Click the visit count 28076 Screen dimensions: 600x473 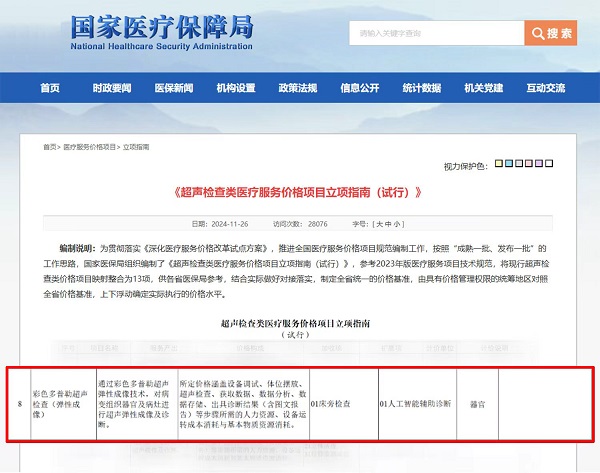pyautogui.click(x=318, y=224)
